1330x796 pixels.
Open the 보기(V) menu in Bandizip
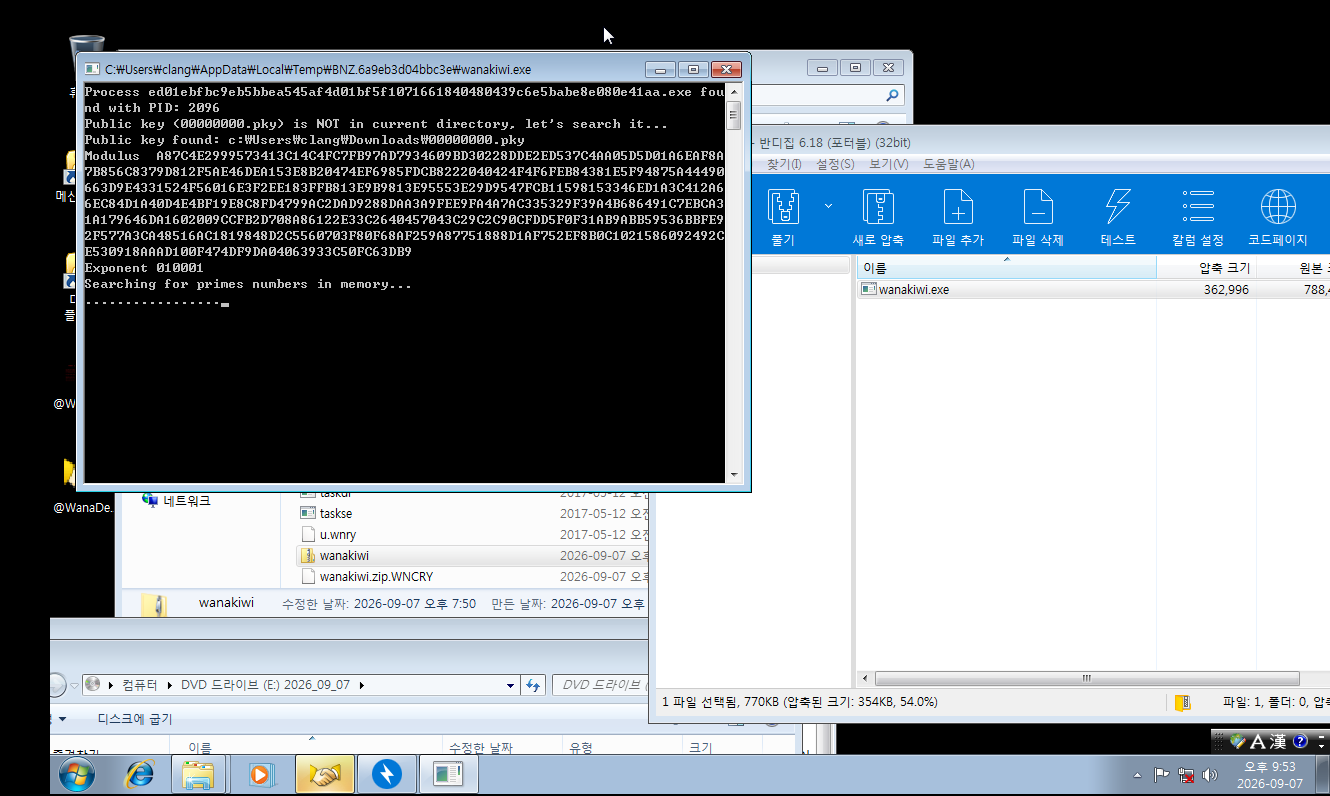[888, 164]
